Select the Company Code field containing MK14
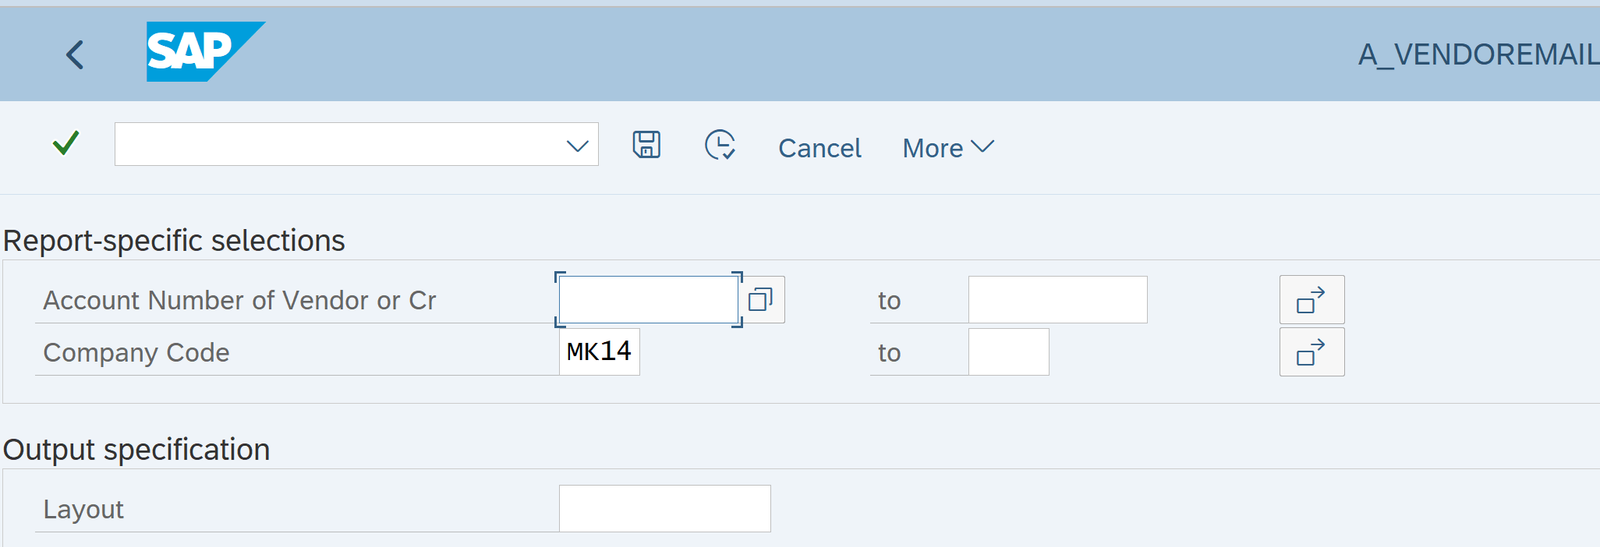 pos(599,352)
